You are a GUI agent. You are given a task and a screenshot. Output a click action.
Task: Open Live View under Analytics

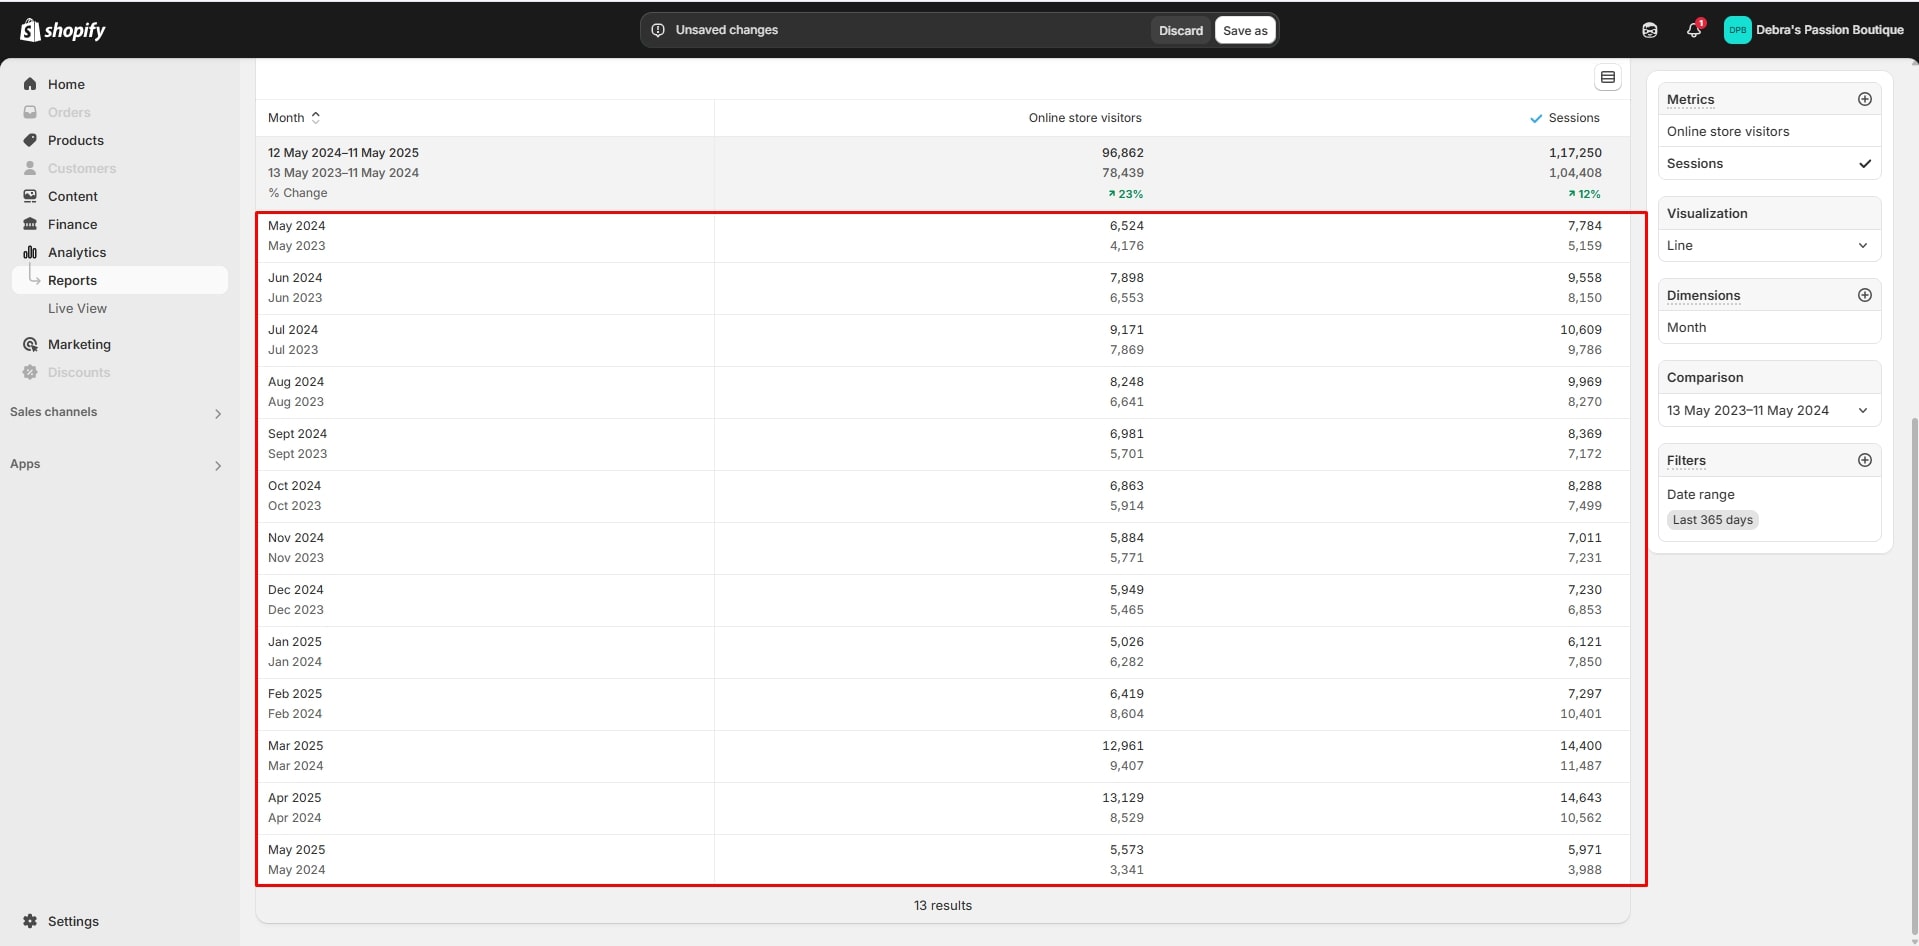77,309
